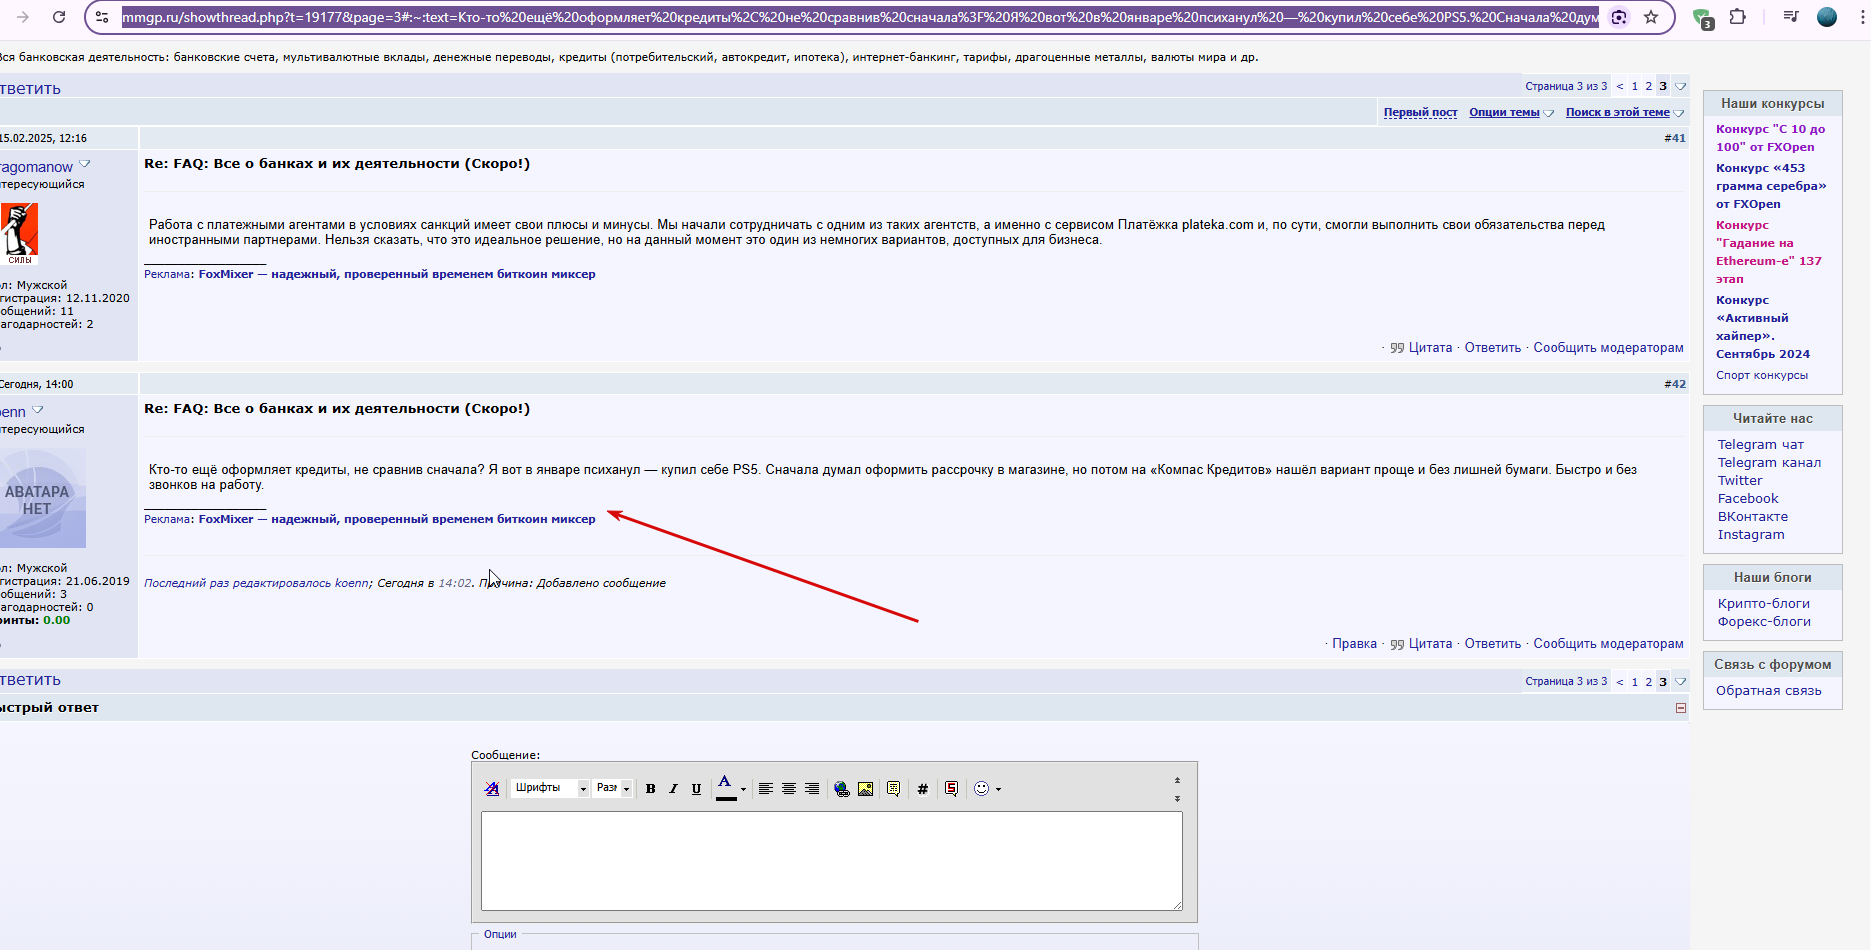The height and width of the screenshot is (950, 1871).
Task: Open the green shield extension with badge 3
Action: click(x=1702, y=18)
